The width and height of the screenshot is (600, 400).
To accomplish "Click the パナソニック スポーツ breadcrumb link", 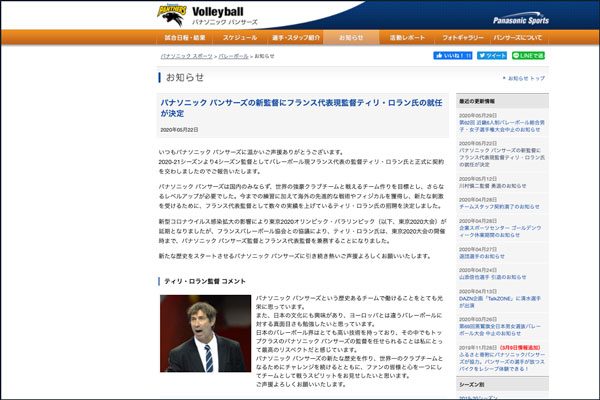I will point(186,56).
